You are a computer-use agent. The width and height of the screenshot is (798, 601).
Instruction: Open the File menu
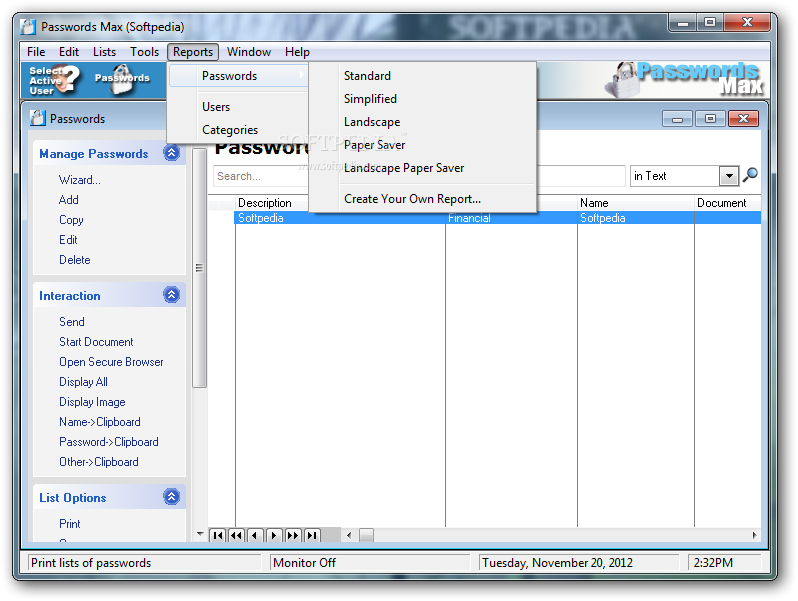click(x=36, y=52)
